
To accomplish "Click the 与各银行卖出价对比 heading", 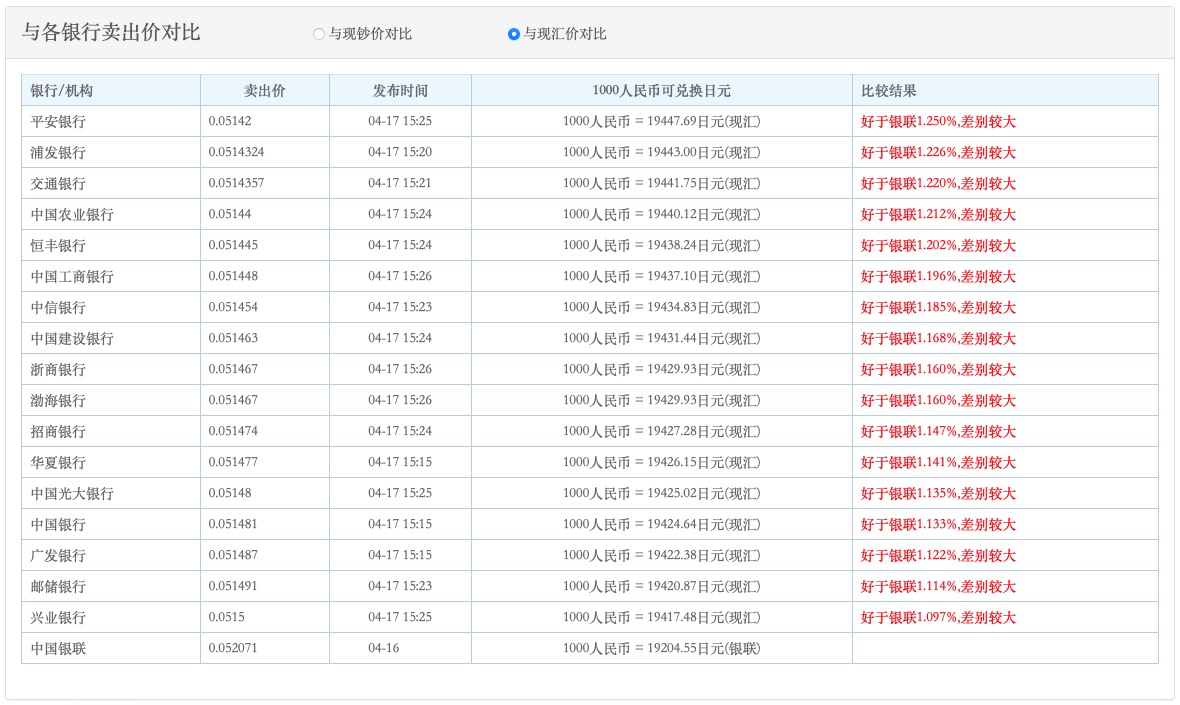I will 111,32.
